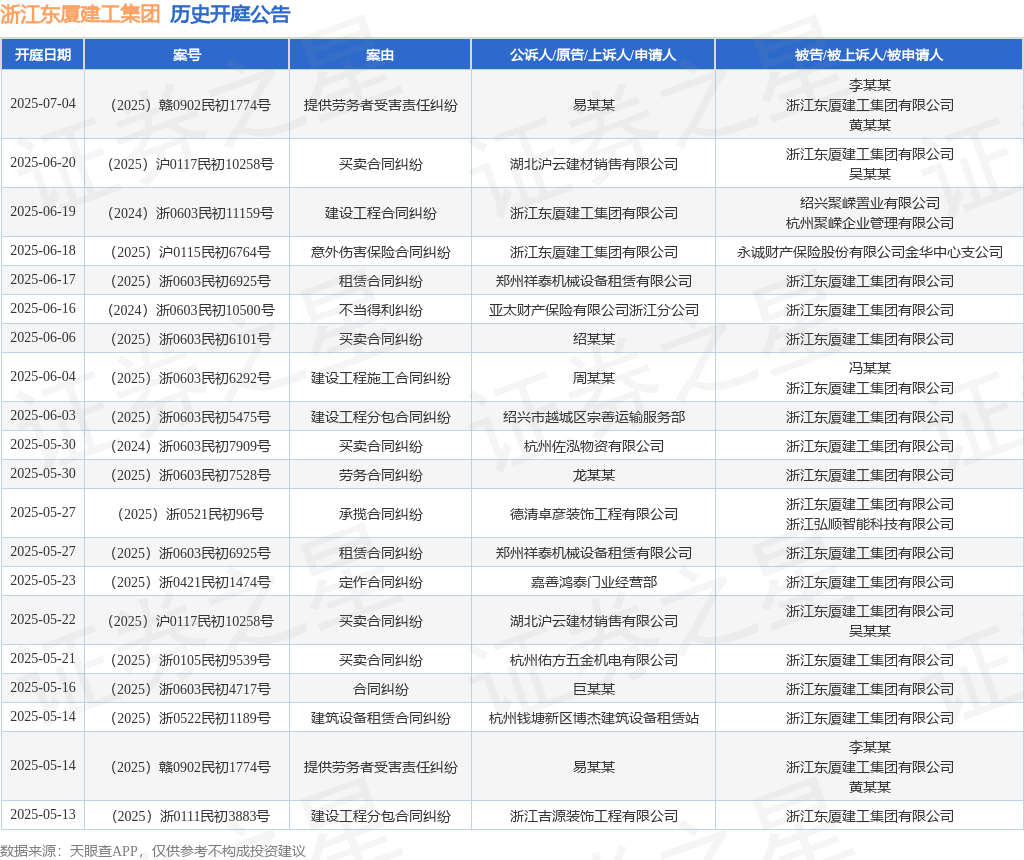Select case number (2025)浙0603民初5475号
Viewport: 1024px width, 860px height.
point(190,417)
